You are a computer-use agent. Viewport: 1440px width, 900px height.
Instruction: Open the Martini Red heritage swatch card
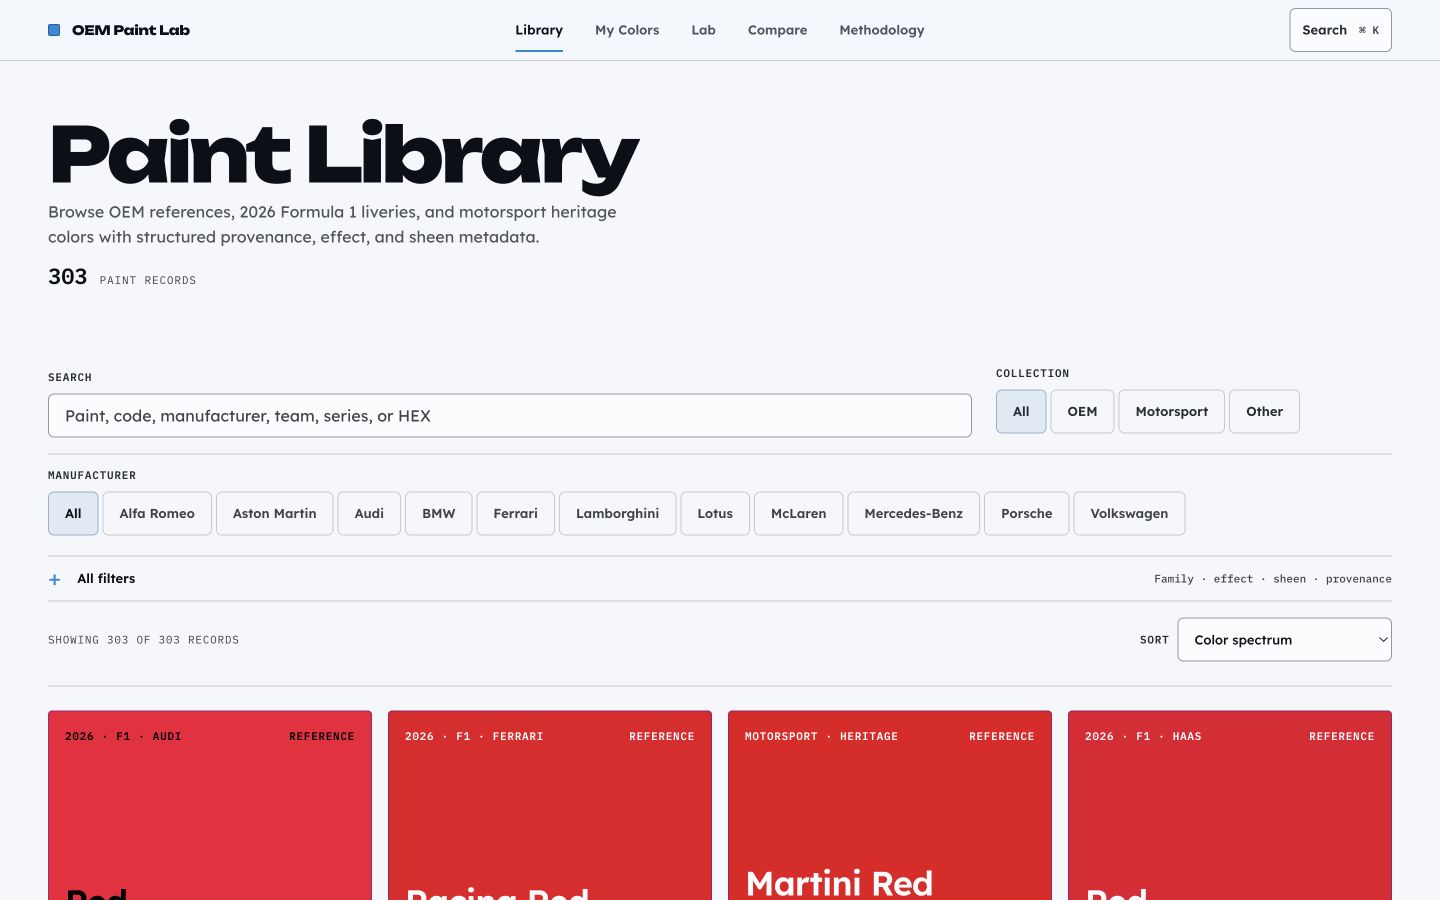click(890, 805)
